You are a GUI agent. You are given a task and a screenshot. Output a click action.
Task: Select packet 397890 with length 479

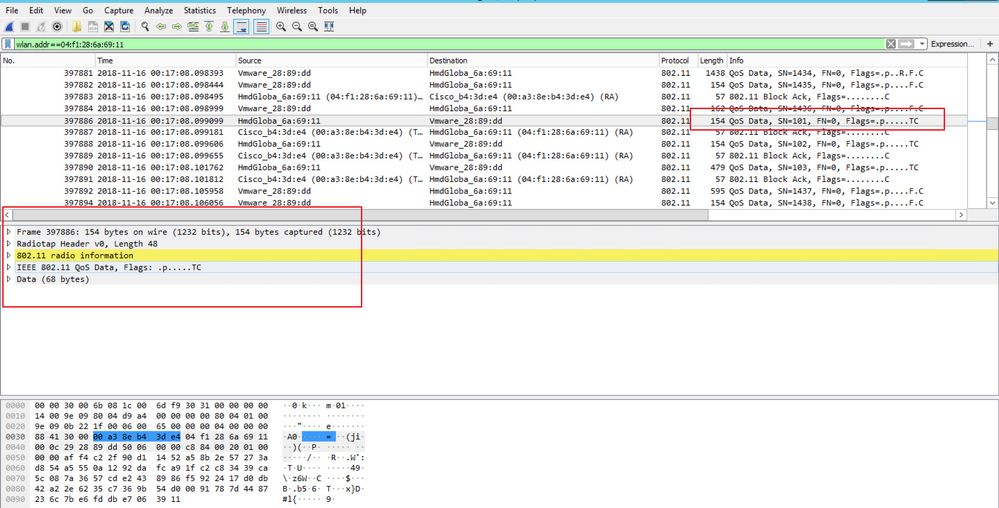click(484, 168)
